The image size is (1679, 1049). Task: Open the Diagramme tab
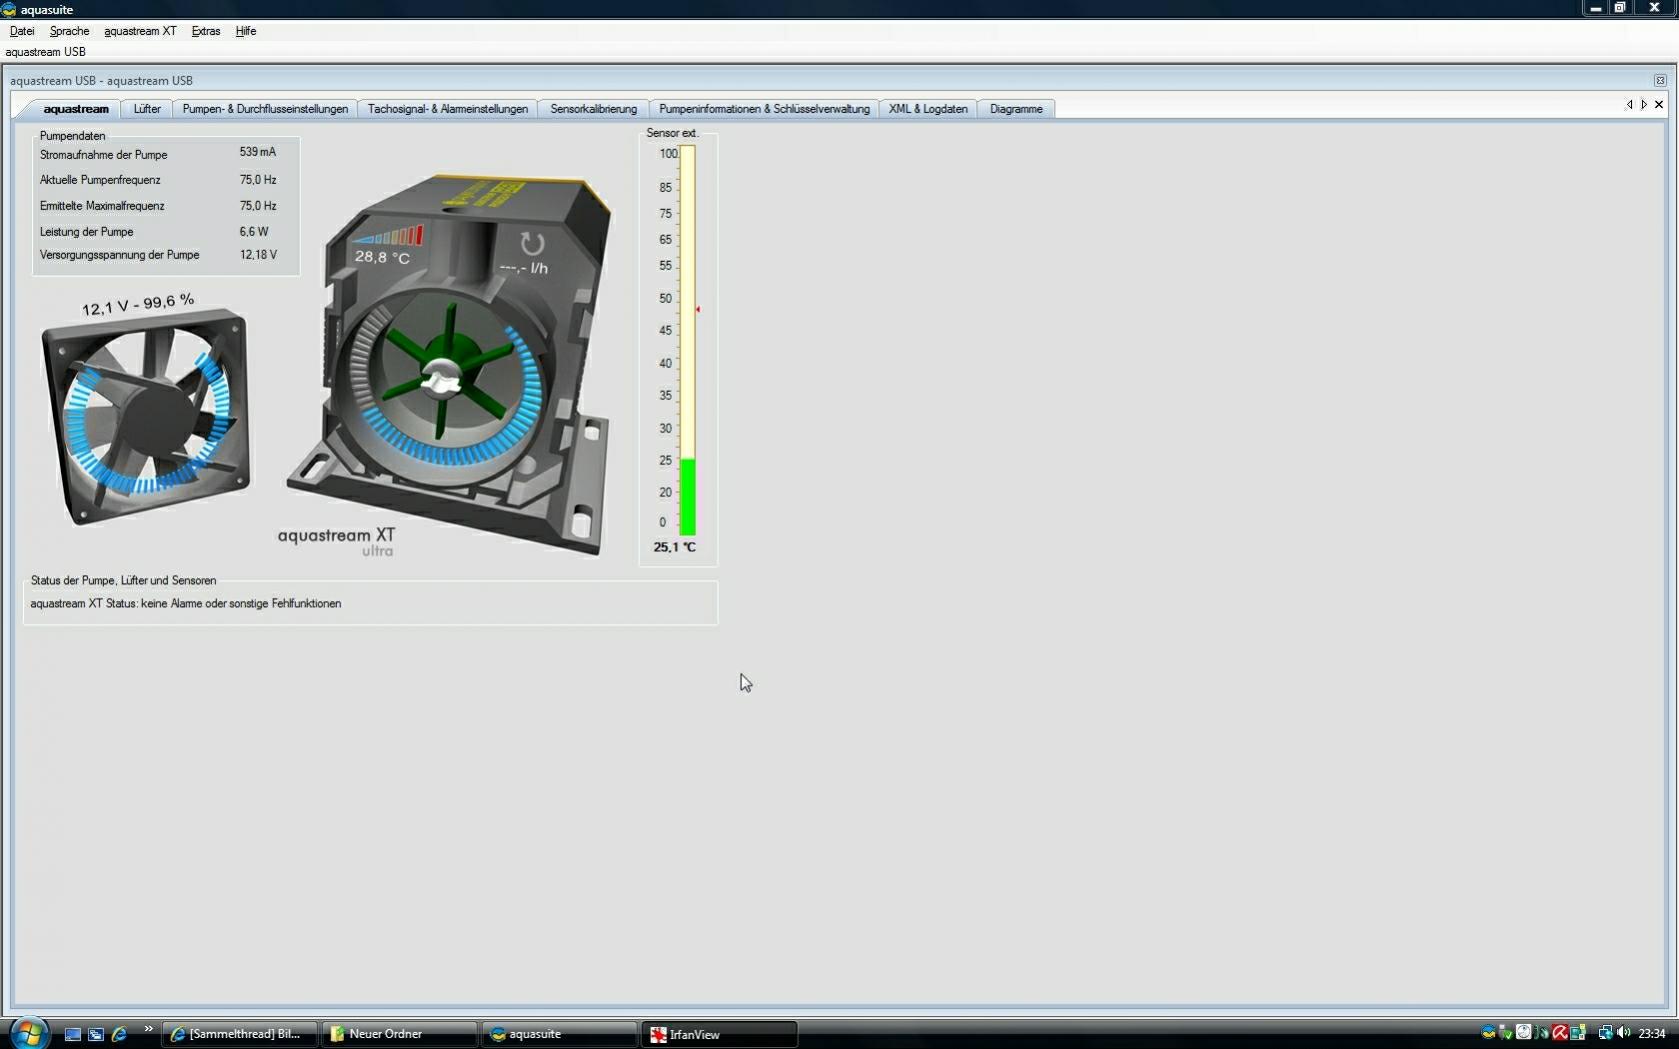(x=1016, y=109)
